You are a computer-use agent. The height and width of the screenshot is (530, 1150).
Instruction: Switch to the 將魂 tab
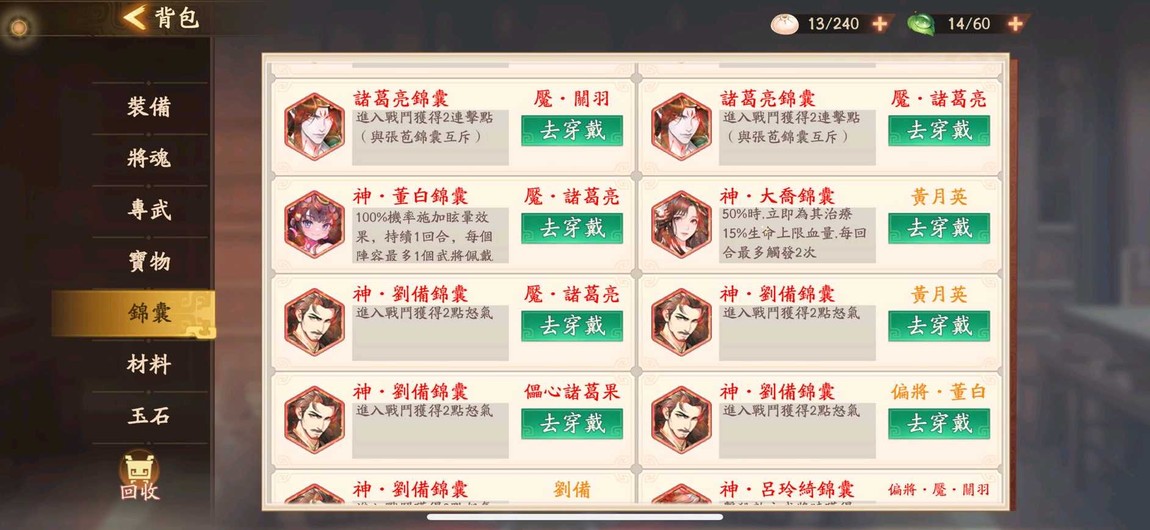point(149,158)
